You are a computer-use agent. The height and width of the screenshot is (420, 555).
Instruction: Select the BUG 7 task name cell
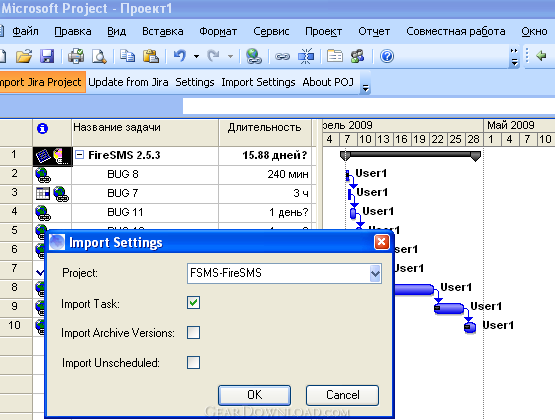145,193
